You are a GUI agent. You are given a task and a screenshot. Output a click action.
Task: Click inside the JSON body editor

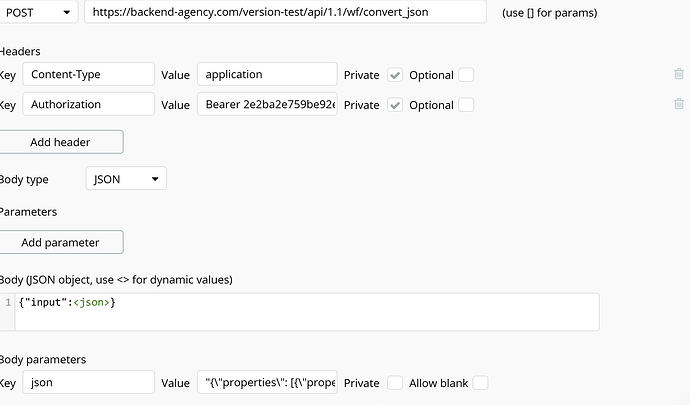click(307, 312)
